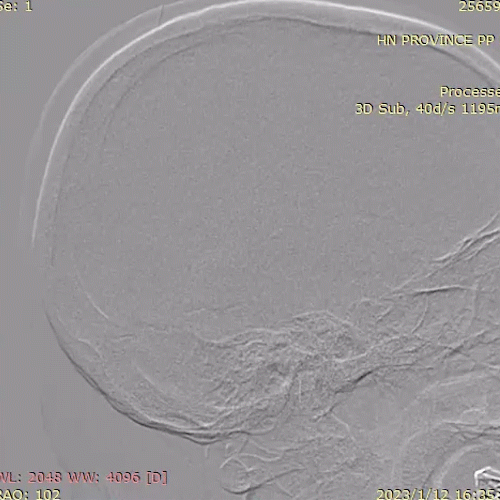500x500 pixels.
Task: Click the Se: 1 series label
Action: coord(16,6)
